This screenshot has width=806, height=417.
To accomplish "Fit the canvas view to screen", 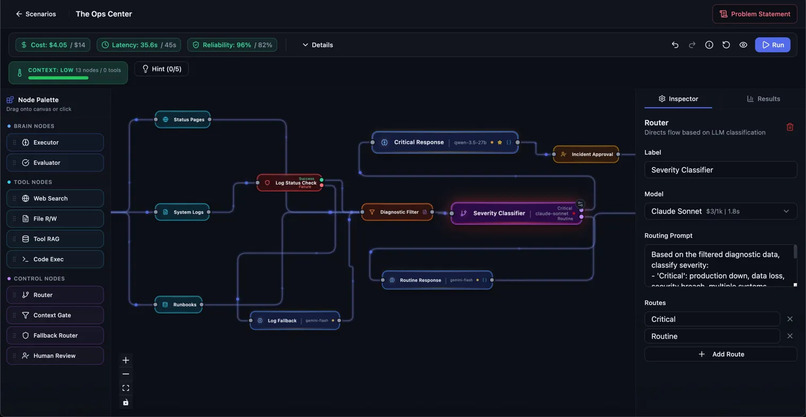I will (x=125, y=388).
